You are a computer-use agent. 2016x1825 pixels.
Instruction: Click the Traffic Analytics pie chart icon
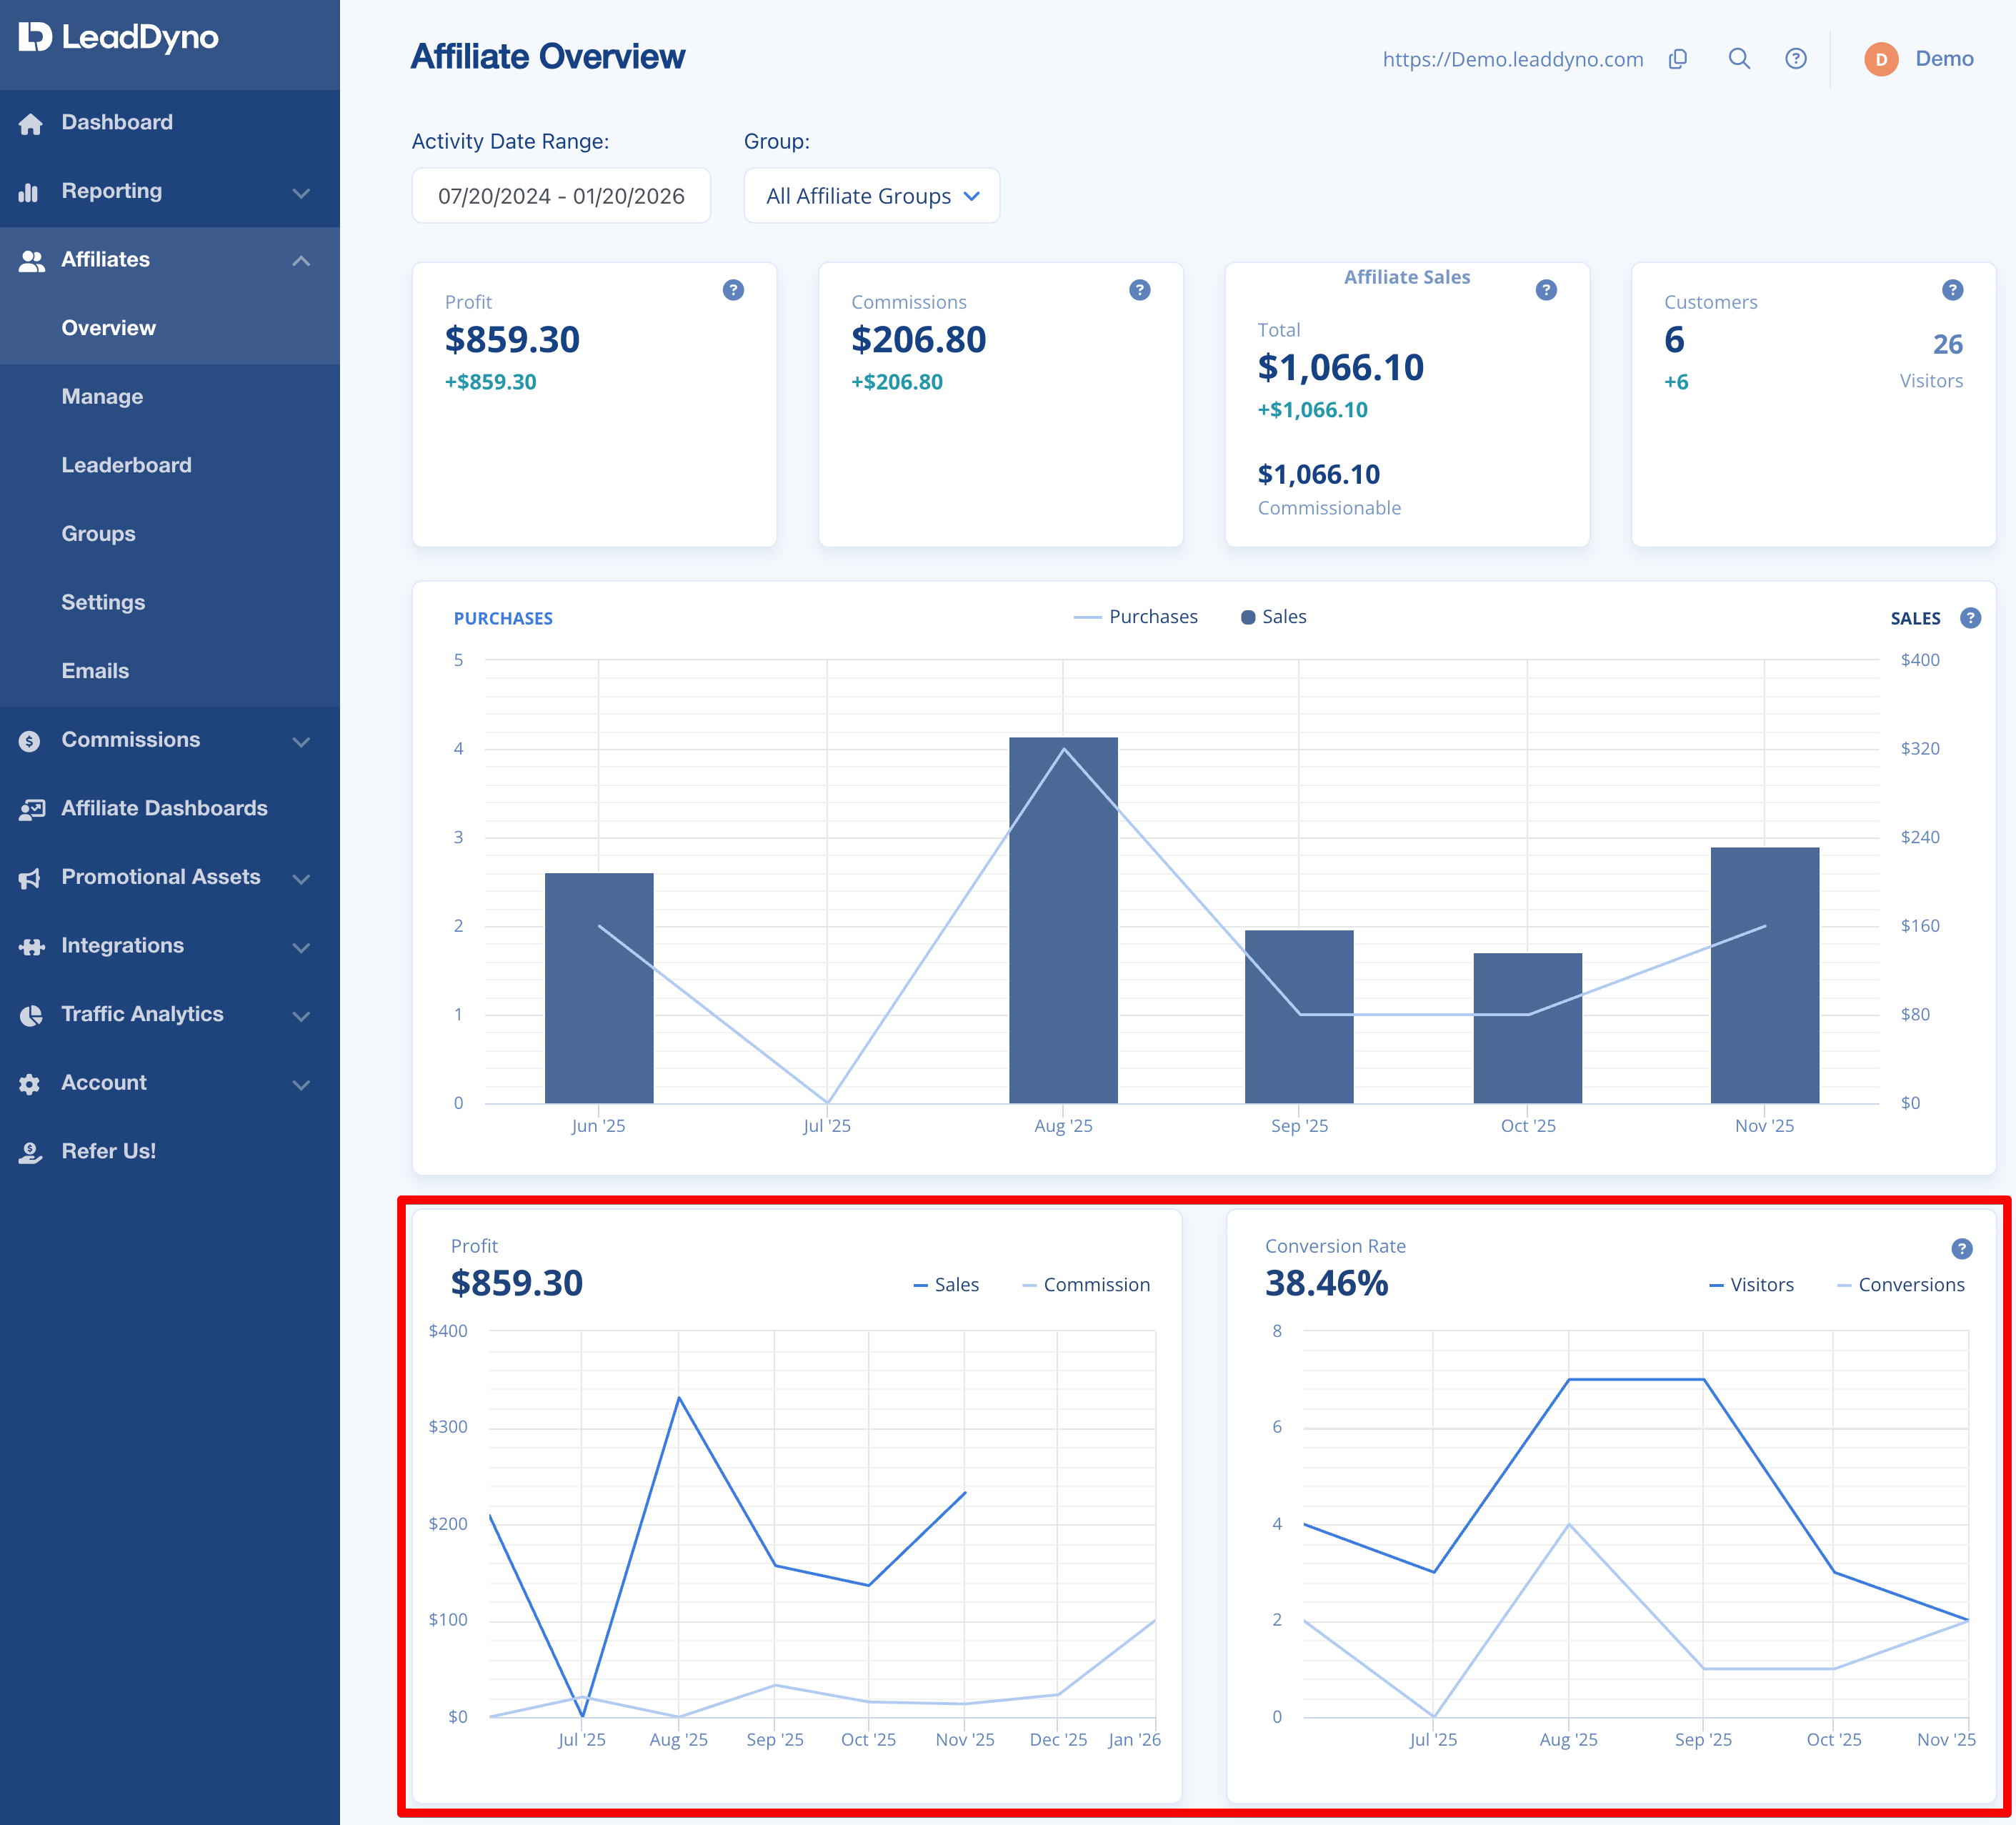pyautogui.click(x=31, y=1015)
